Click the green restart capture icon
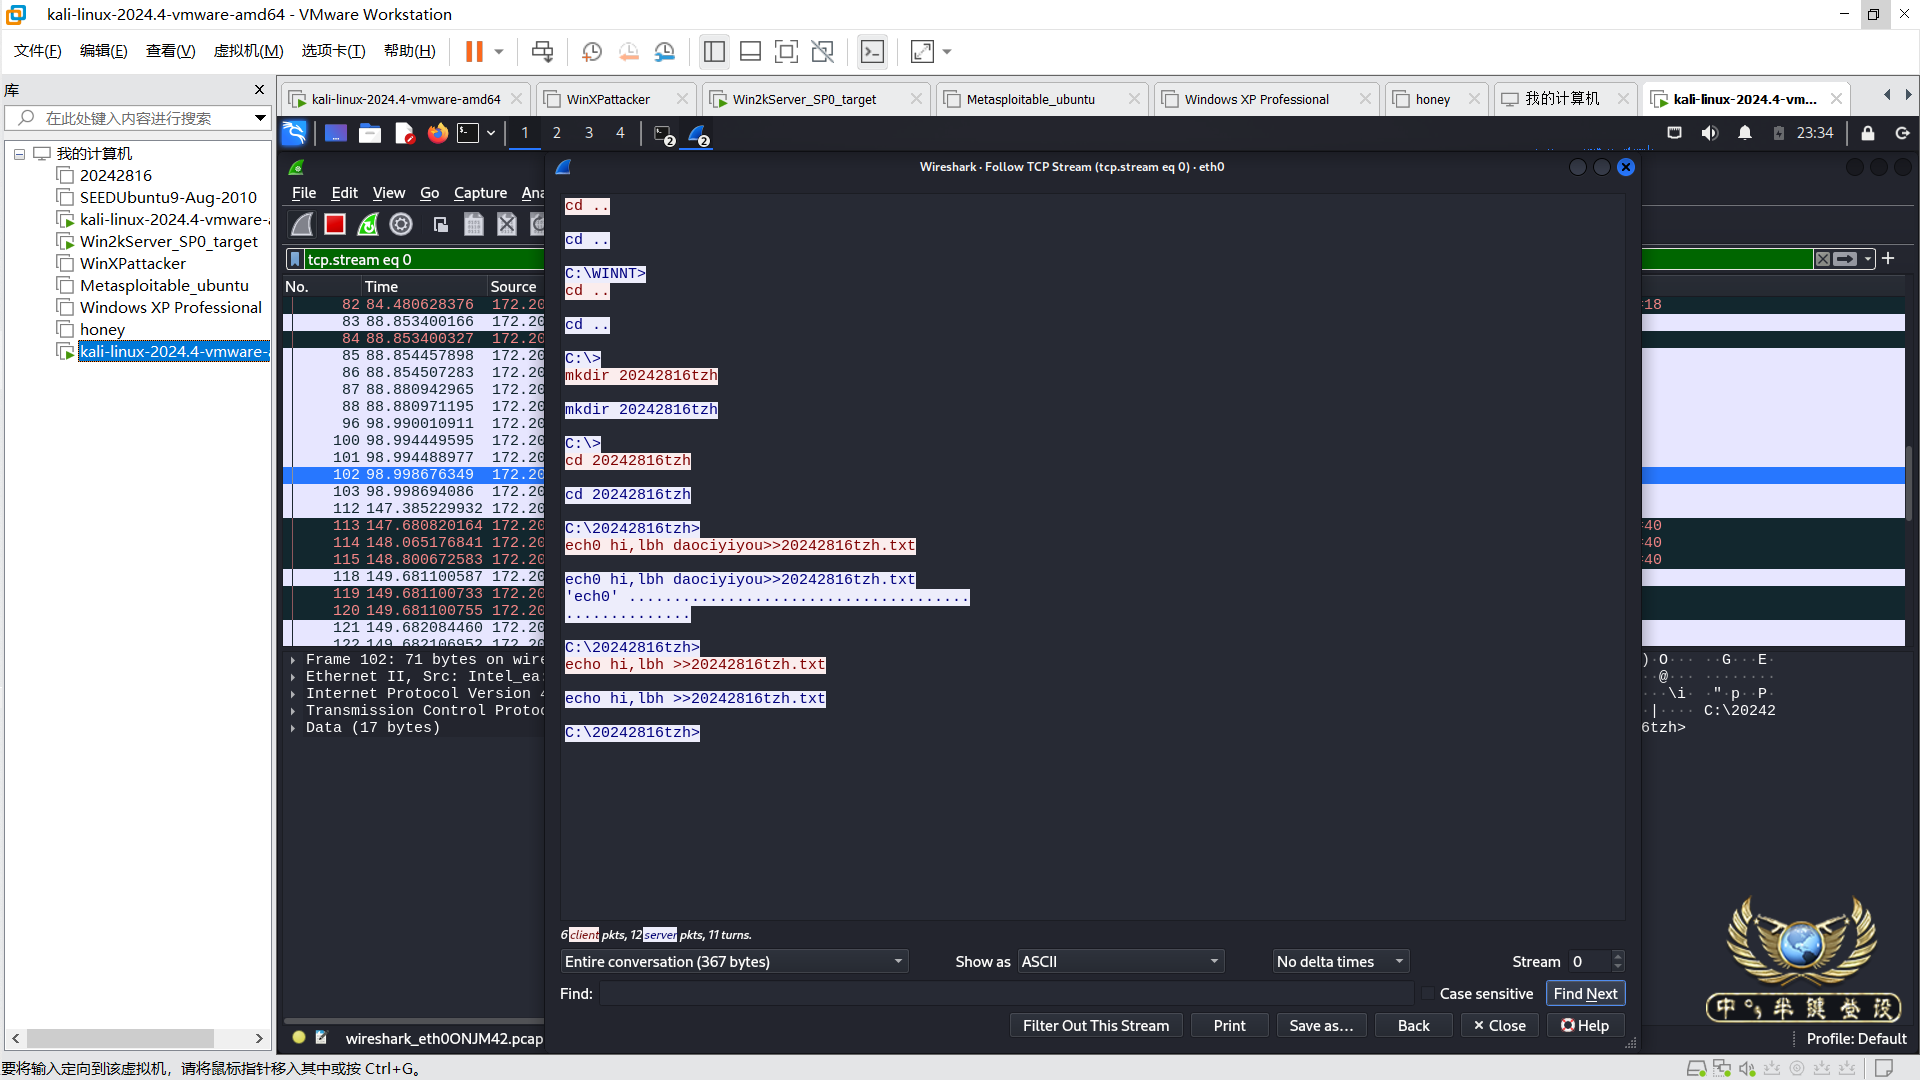Screen dimensions: 1920x1080 pos(368,225)
